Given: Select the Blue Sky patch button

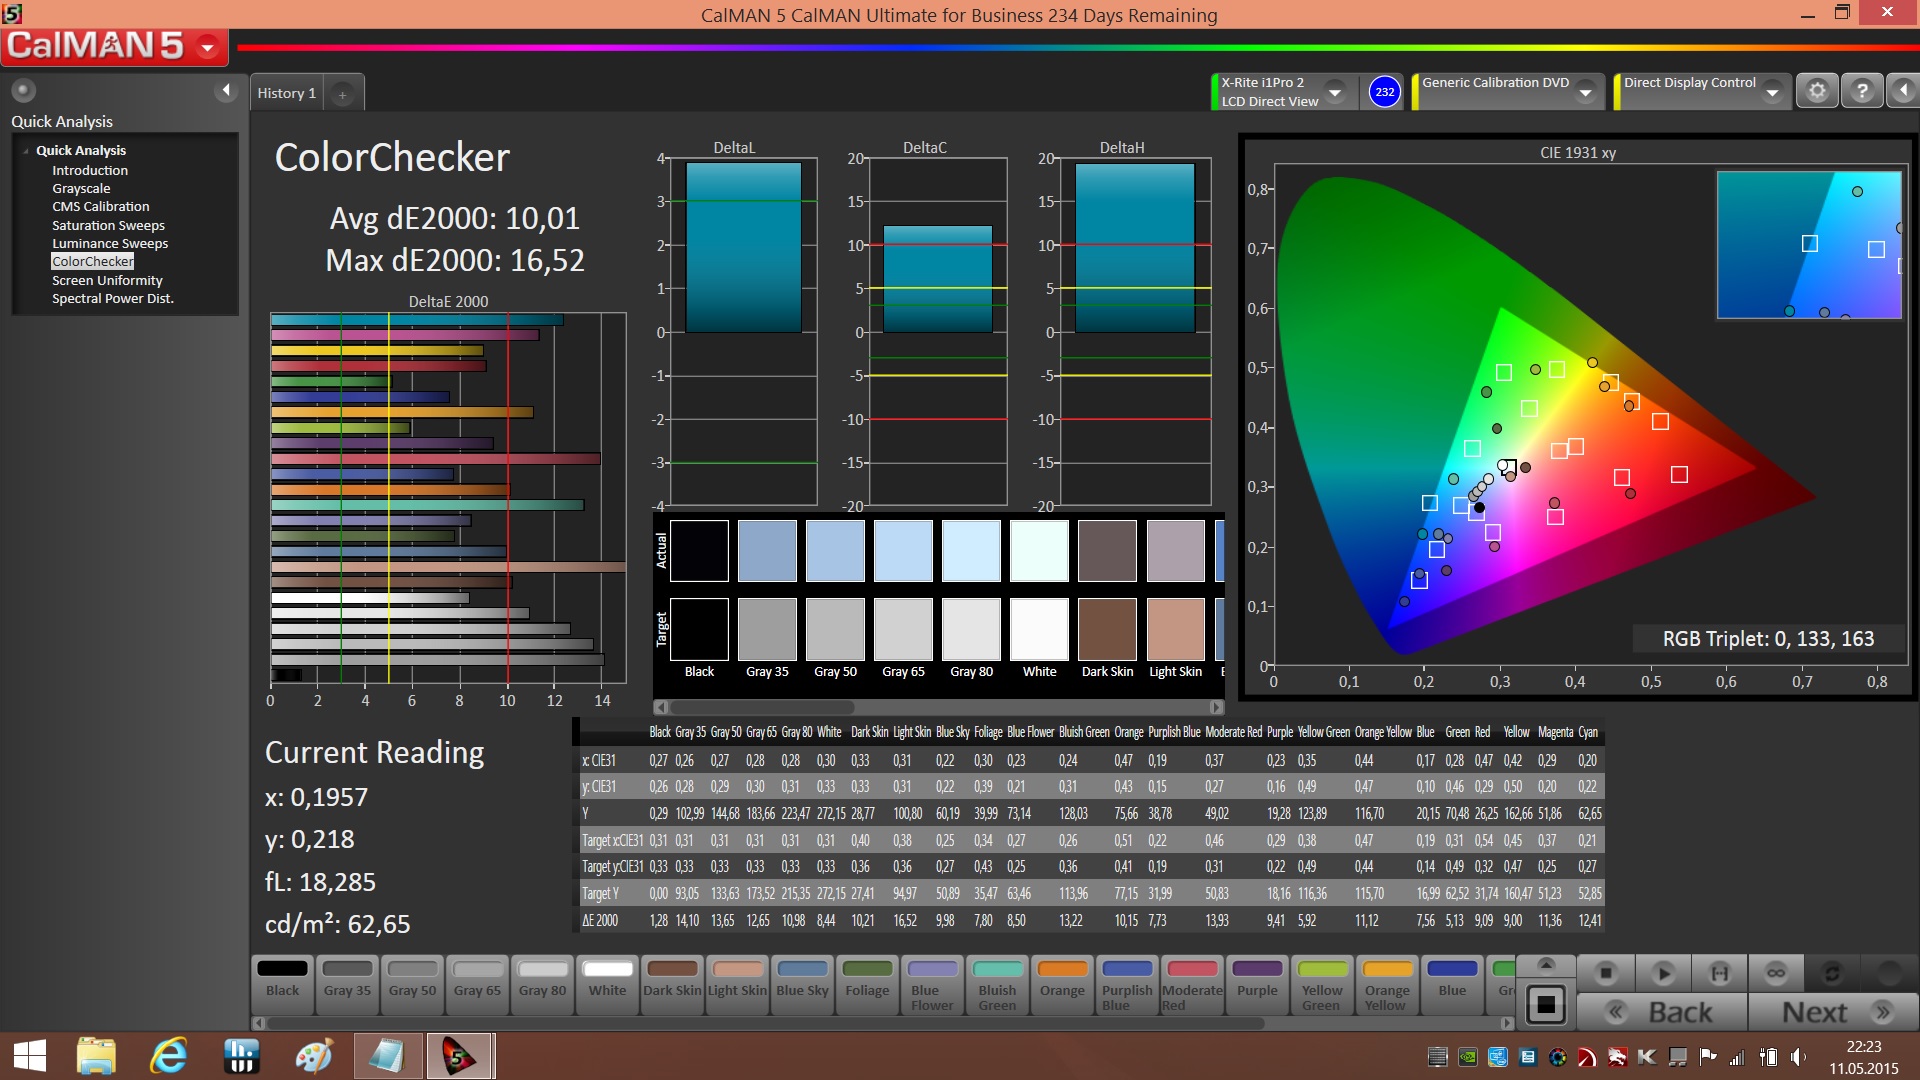Looking at the screenshot, I should [x=802, y=986].
